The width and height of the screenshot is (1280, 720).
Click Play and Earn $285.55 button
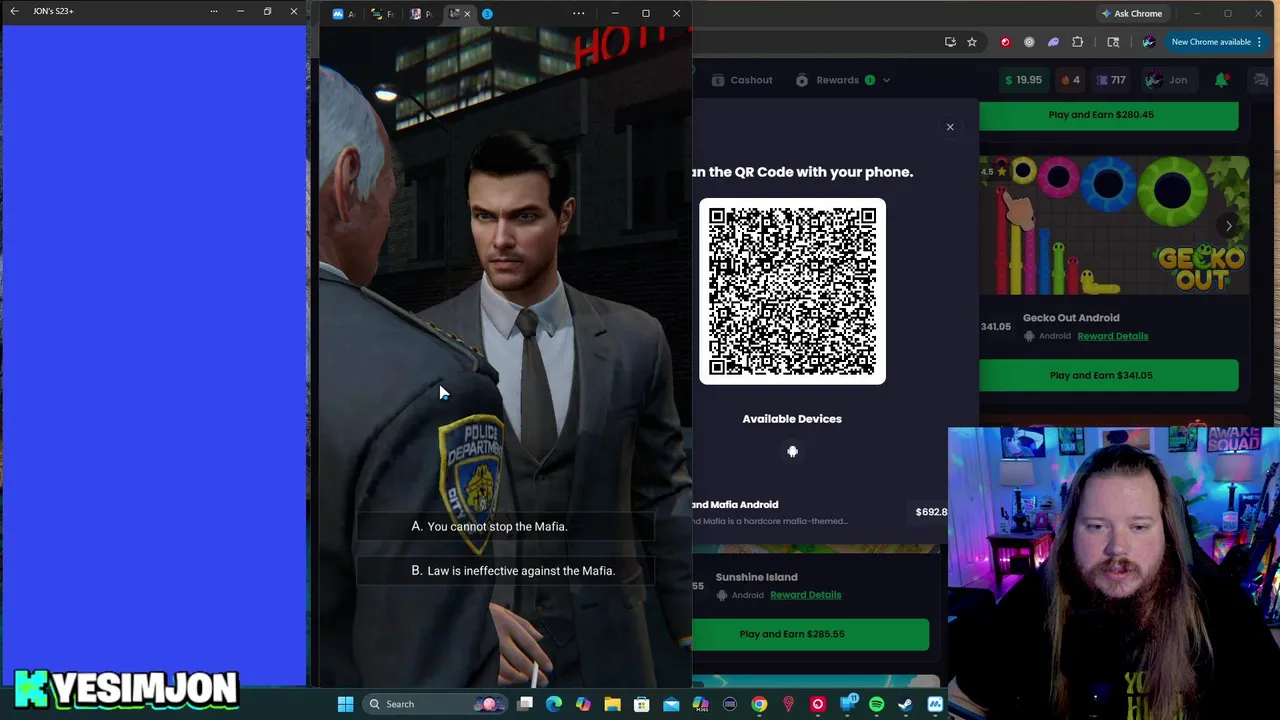[792, 634]
